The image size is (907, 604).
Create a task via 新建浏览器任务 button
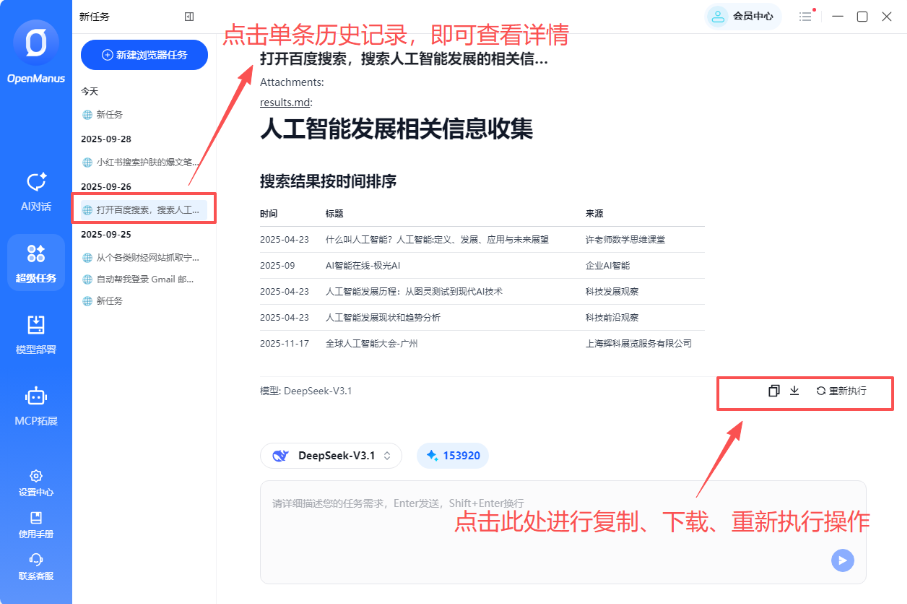[x=143, y=54]
